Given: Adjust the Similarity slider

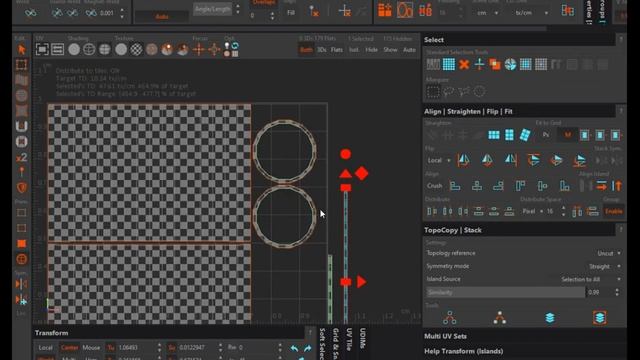Looking at the screenshot, I should click(505, 292).
